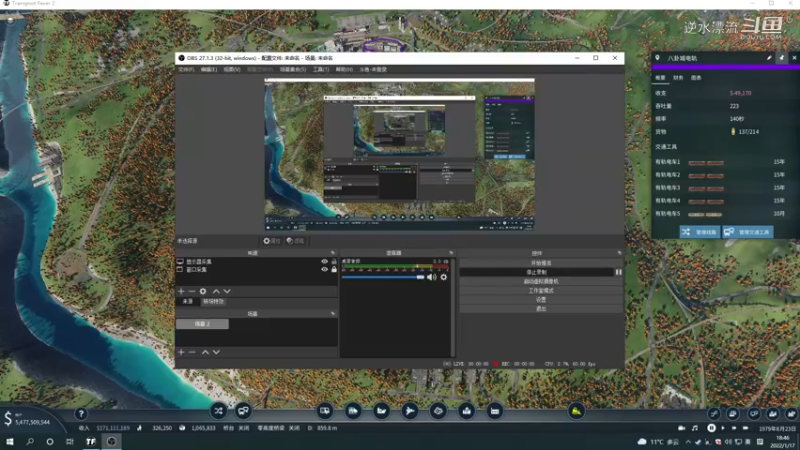Open the OBS 编辑(E) menu
Viewport: 800px width, 450px height.
pos(209,69)
